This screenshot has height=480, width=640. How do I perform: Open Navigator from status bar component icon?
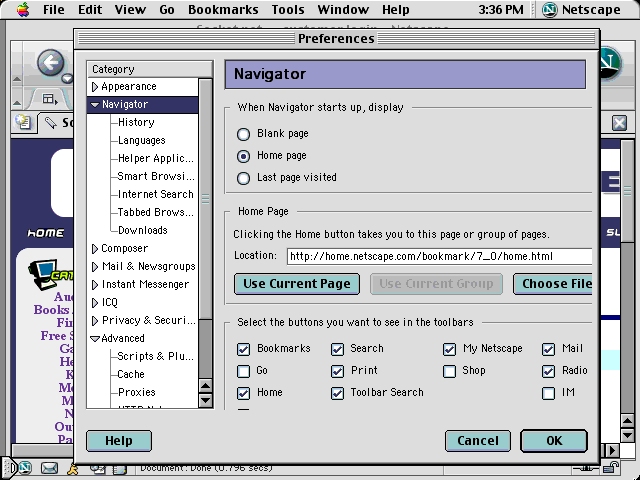[25, 467]
